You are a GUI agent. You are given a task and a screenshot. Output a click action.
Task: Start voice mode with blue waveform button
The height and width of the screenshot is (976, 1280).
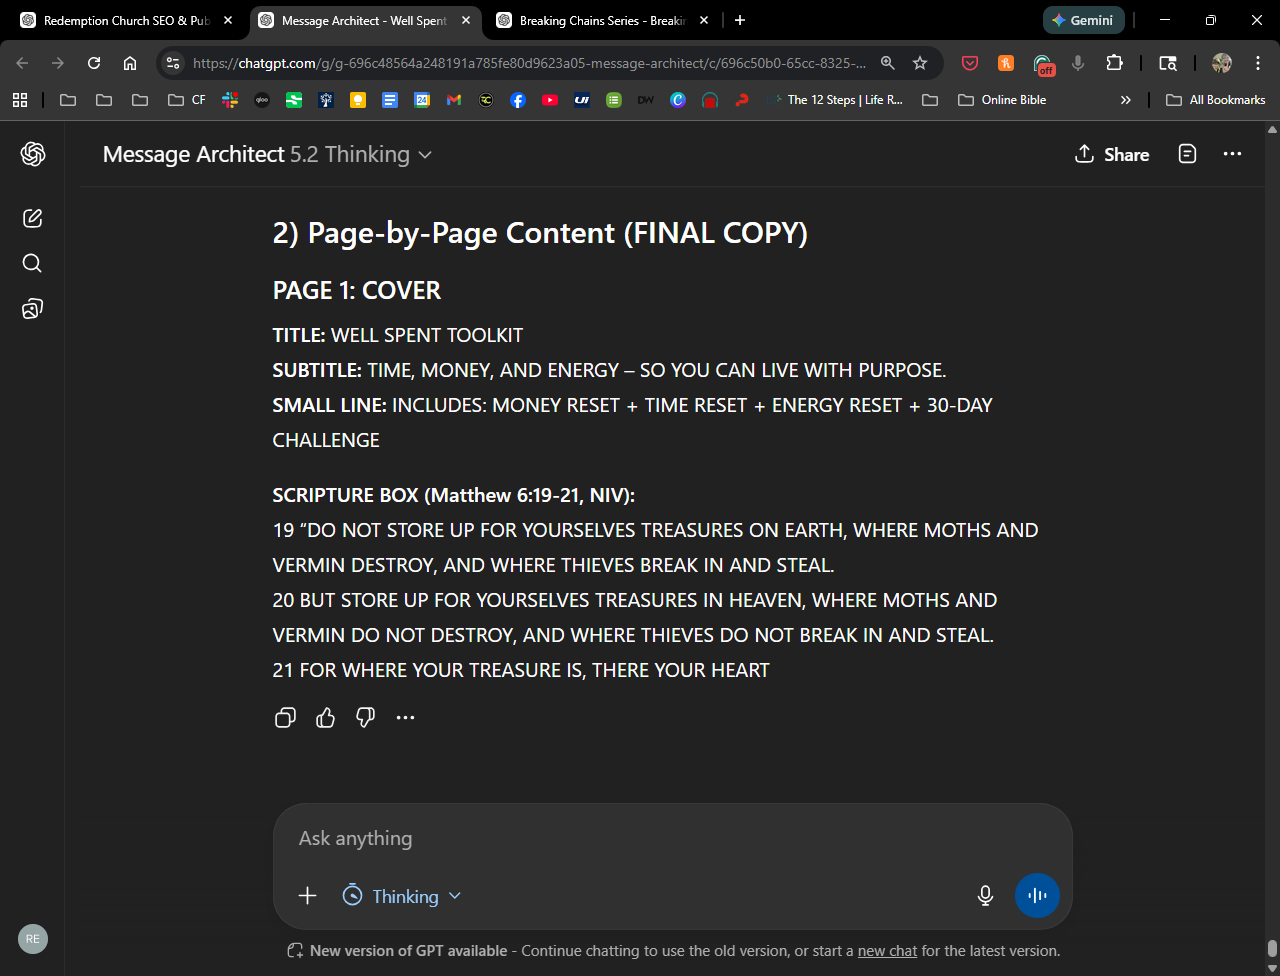pyautogui.click(x=1037, y=896)
